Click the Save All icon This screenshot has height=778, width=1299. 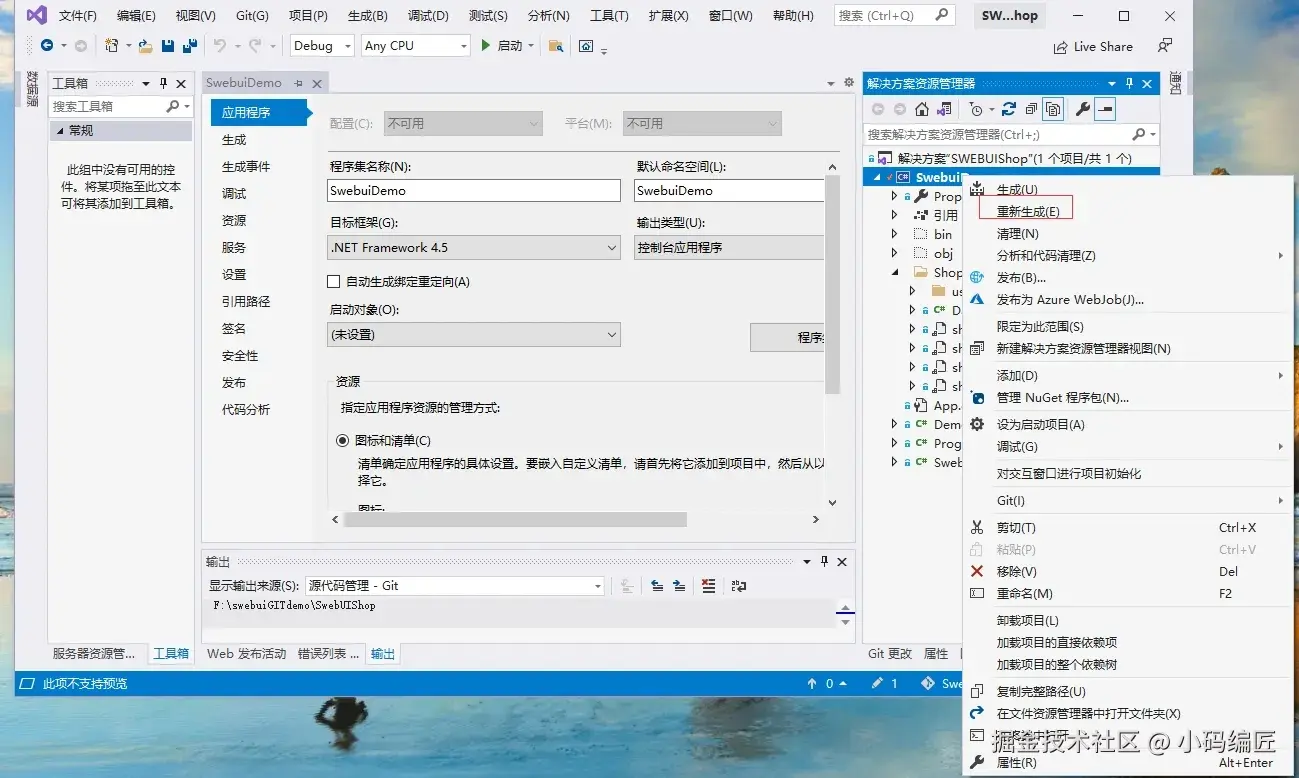click(x=188, y=46)
